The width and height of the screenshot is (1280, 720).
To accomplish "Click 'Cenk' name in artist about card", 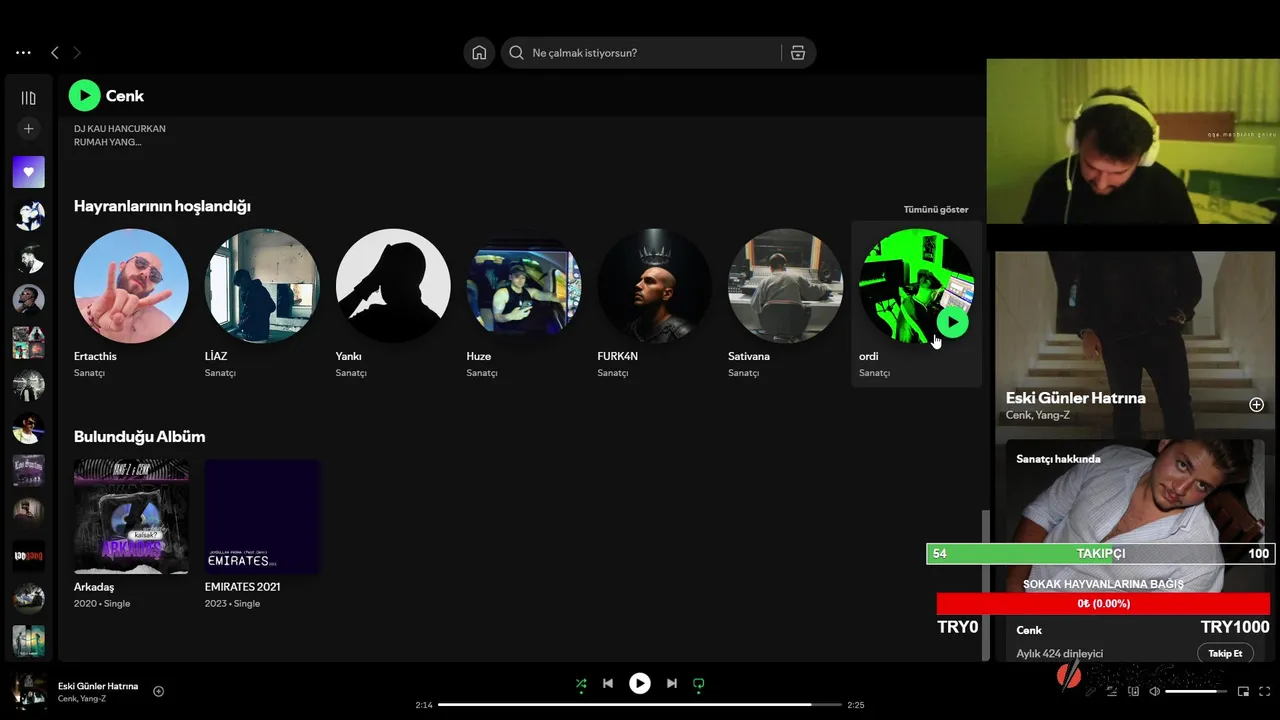I will point(1029,630).
